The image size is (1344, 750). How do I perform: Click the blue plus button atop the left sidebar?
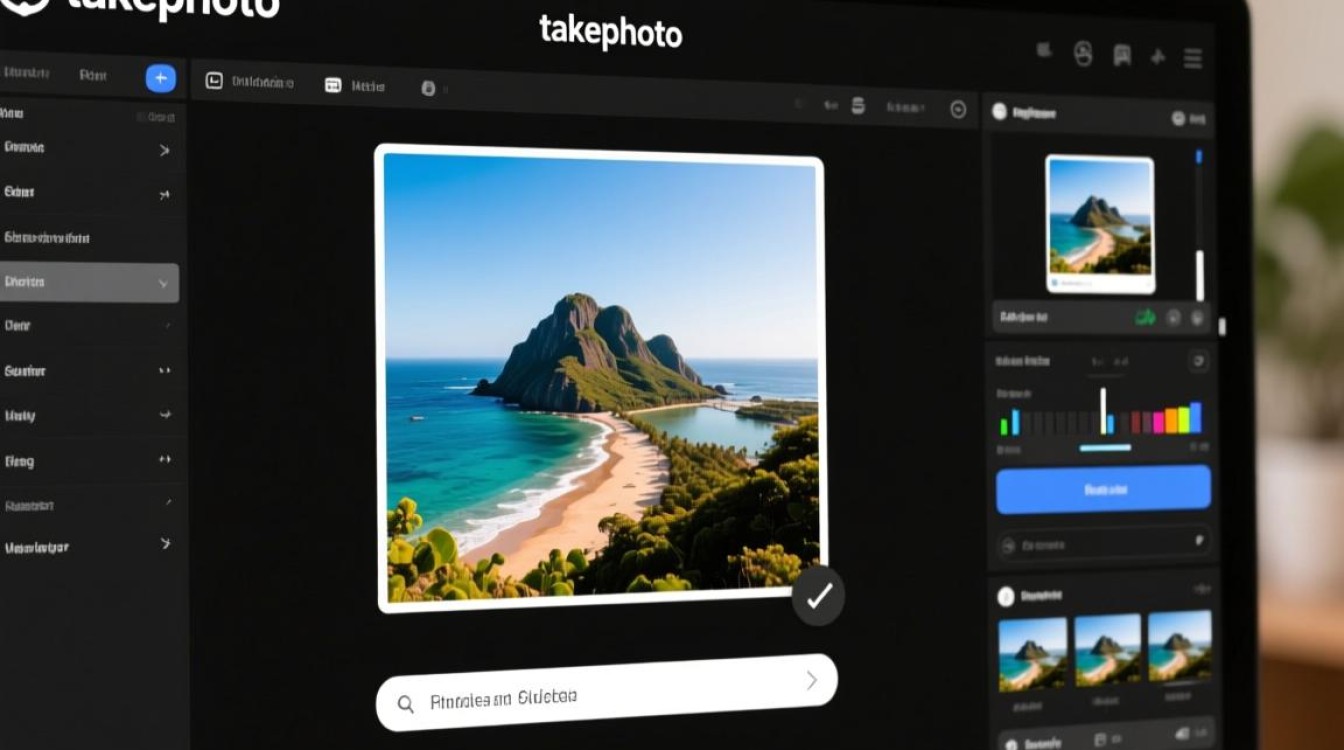pos(159,77)
